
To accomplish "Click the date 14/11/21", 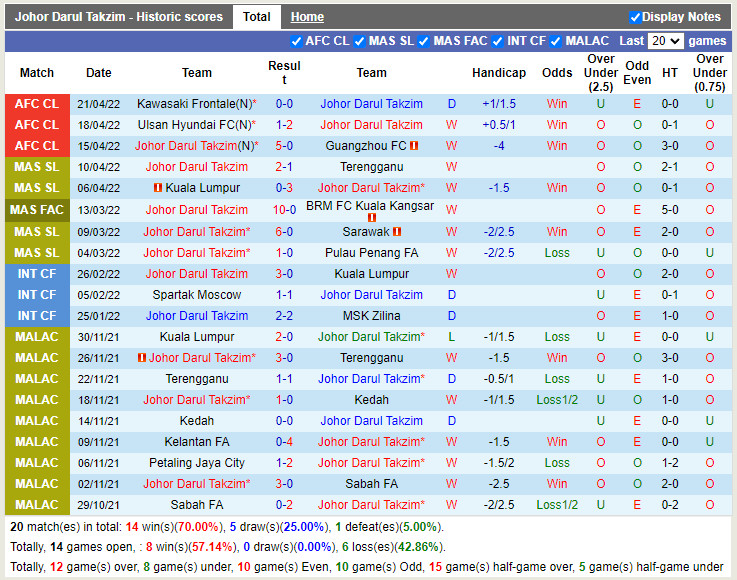I will (x=99, y=421).
